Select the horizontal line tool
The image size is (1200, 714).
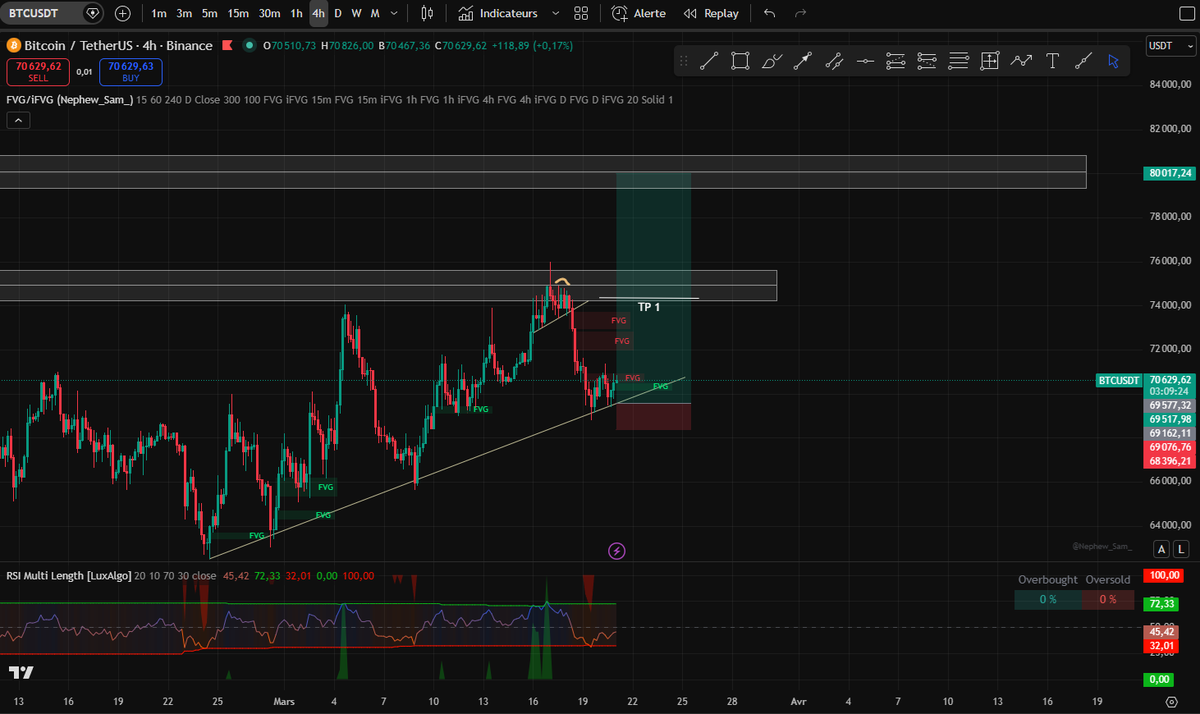pyautogui.click(x=865, y=61)
